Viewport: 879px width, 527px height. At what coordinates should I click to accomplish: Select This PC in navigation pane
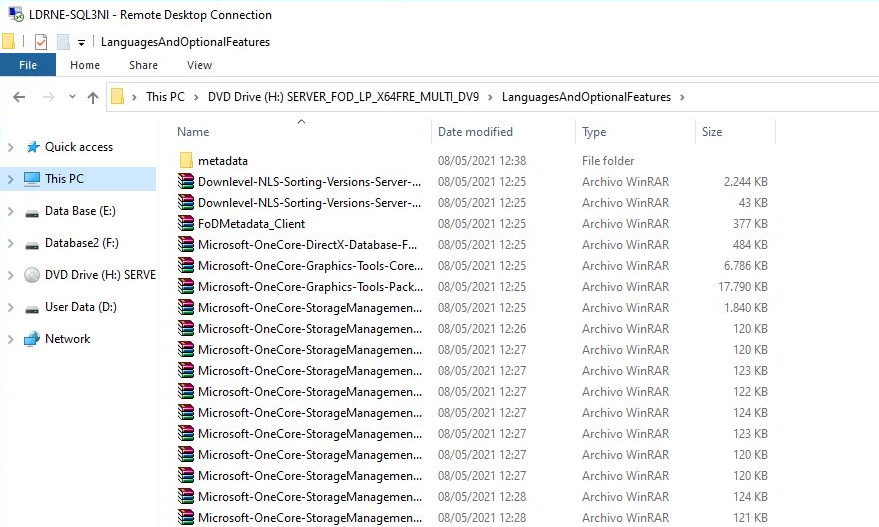coord(64,179)
